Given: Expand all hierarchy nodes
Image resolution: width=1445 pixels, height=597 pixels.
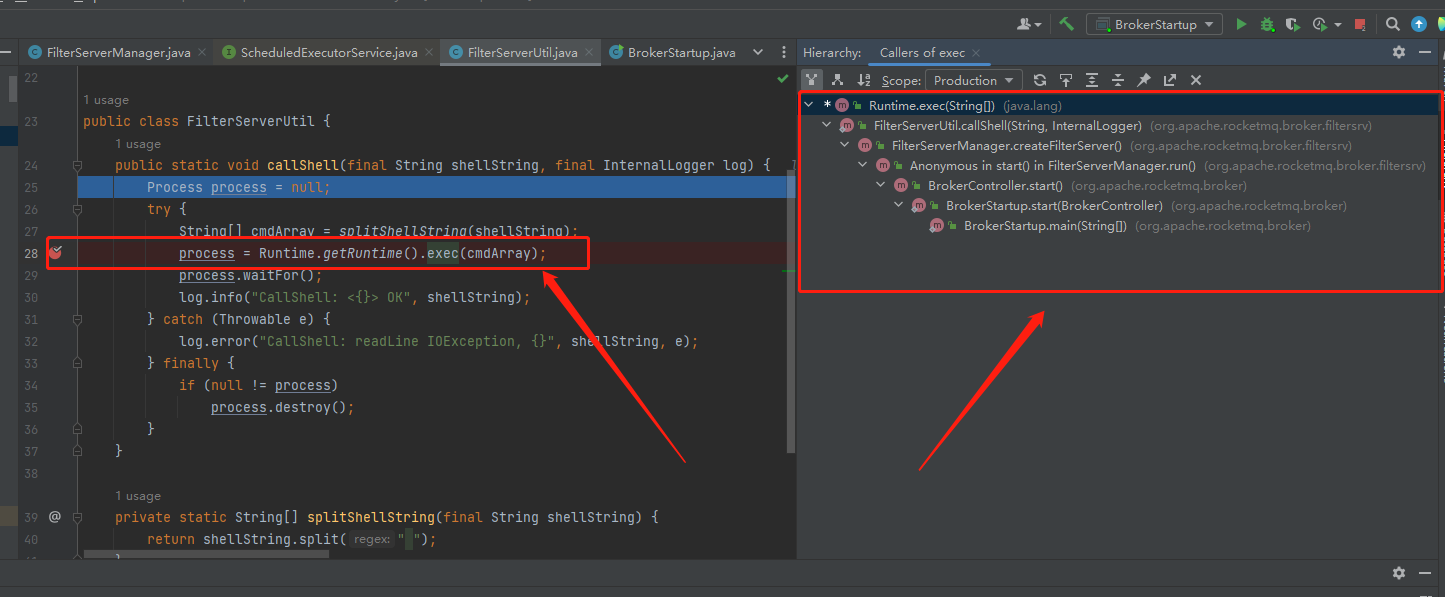Looking at the screenshot, I should click(1092, 80).
